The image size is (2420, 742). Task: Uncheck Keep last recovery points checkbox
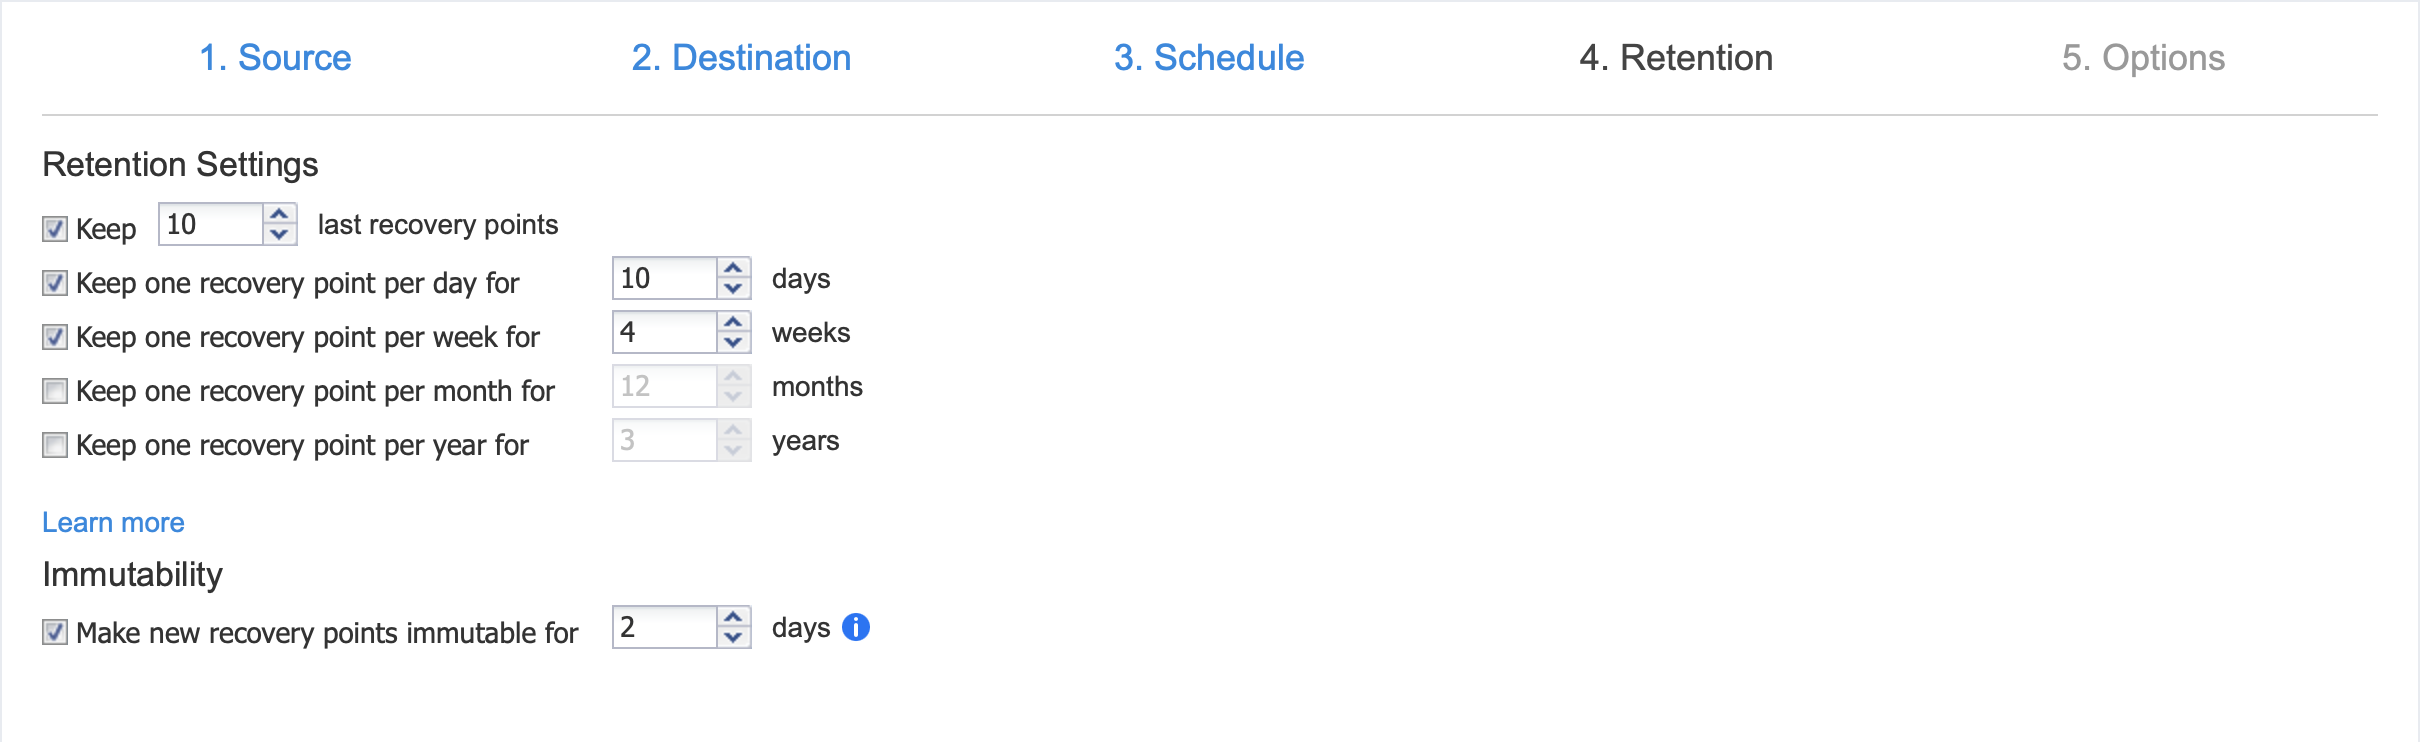(x=55, y=229)
